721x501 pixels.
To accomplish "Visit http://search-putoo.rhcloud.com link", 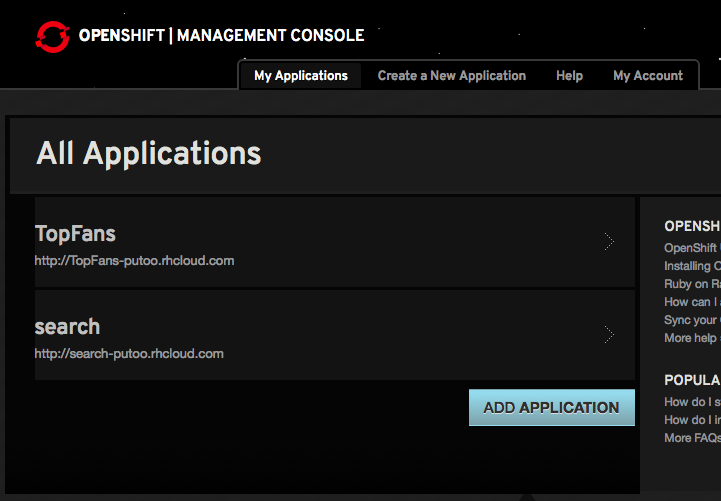I will pos(129,354).
